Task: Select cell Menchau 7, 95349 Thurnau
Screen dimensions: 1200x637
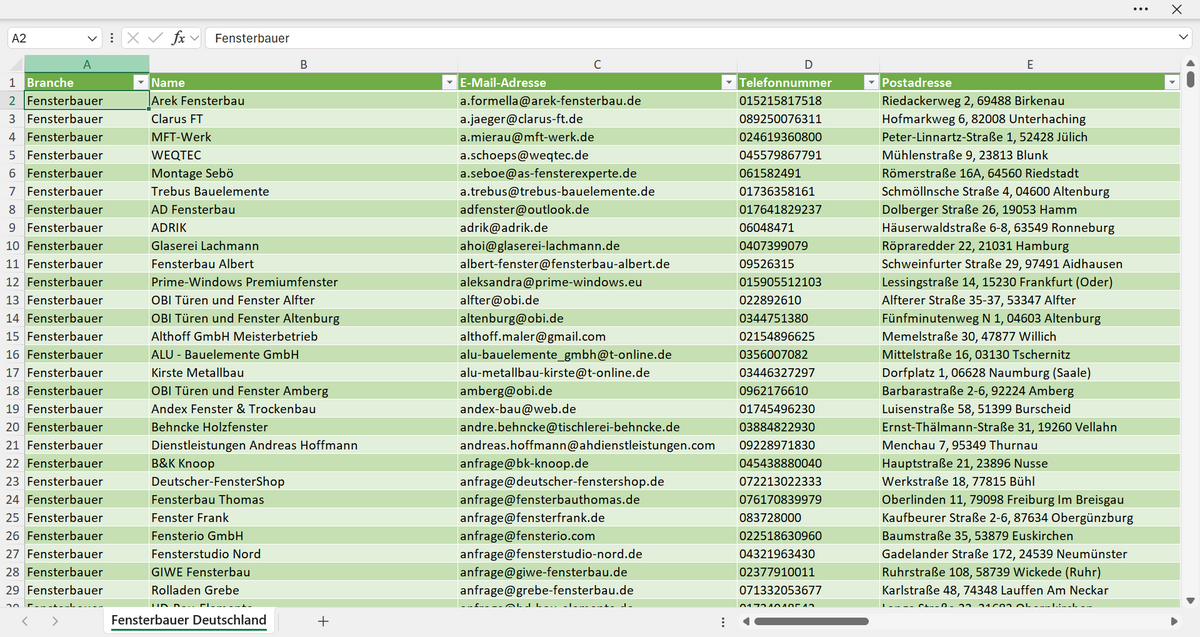Action: click(x=1030, y=445)
